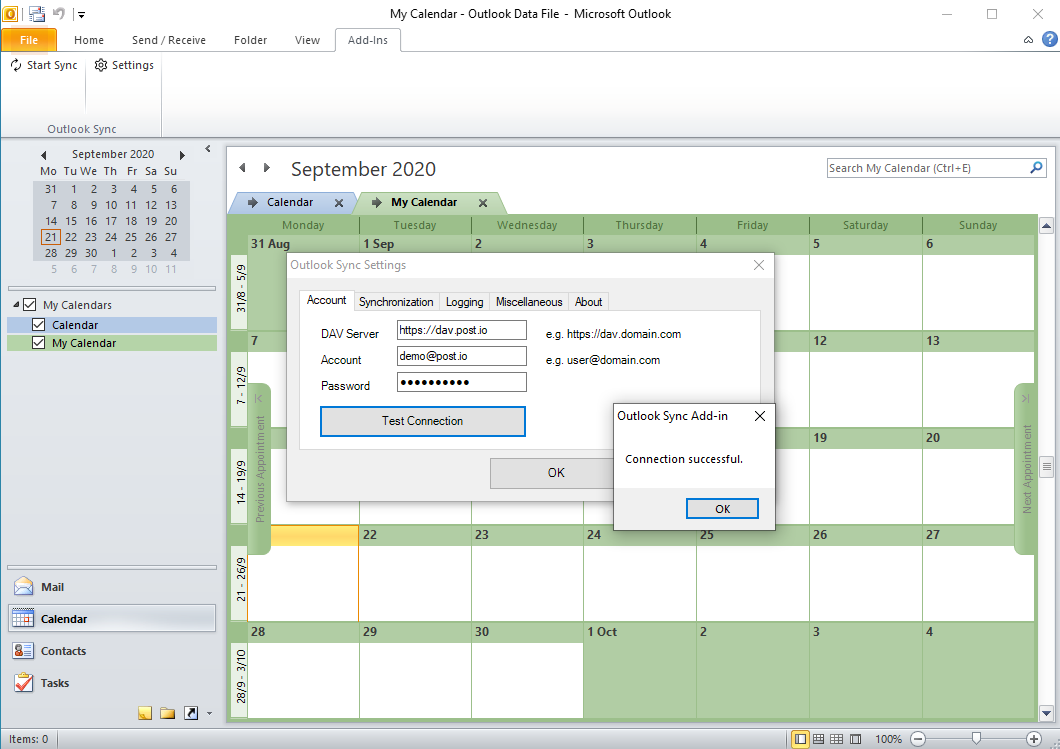Open Customize Quick Access Toolbar arrow
Viewport: 1060px width, 749px height.
(81, 14)
